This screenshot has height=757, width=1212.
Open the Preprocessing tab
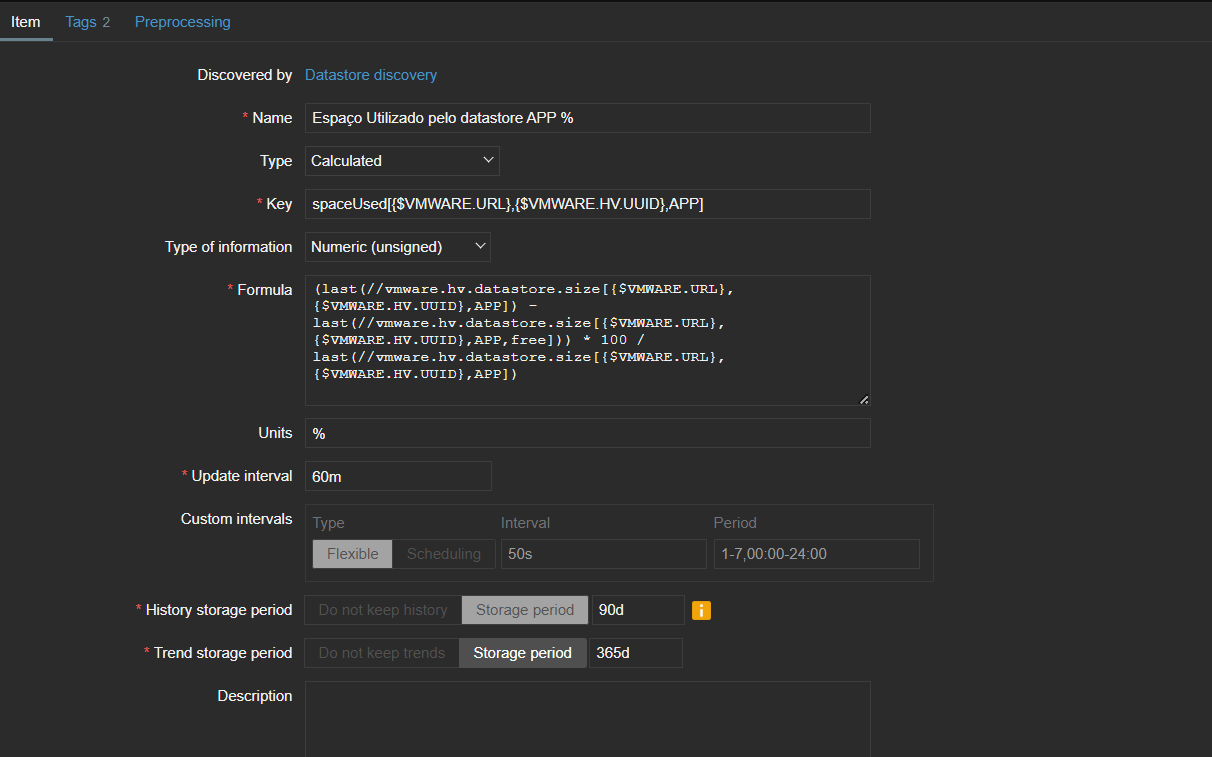click(182, 22)
